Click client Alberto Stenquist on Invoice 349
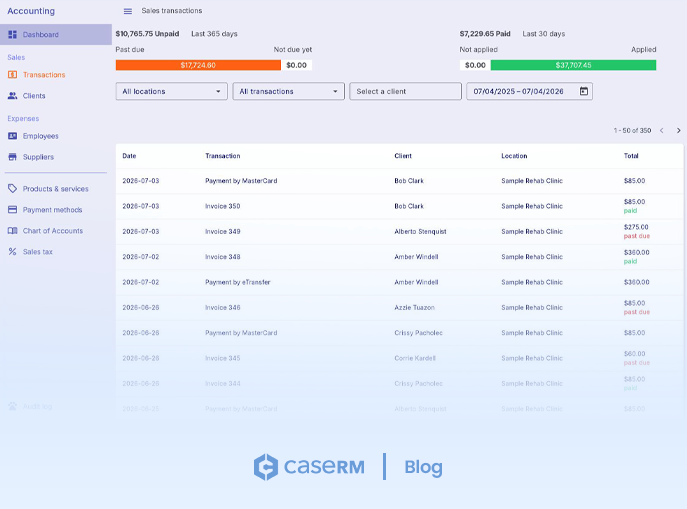Viewport: 687px width, 509px height. pyautogui.click(x=420, y=231)
